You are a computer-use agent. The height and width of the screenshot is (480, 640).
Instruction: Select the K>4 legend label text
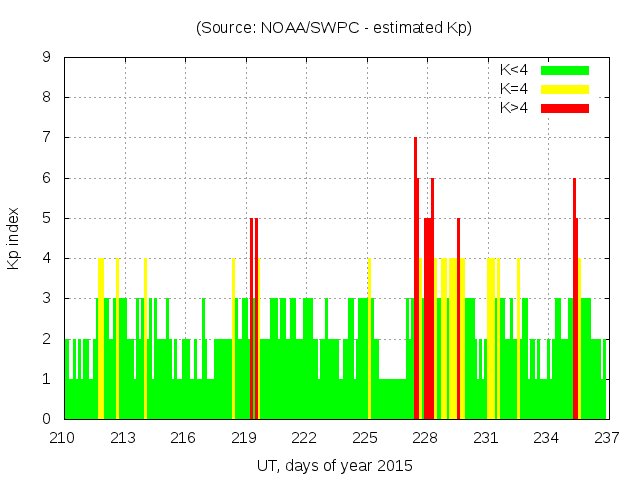point(514,107)
